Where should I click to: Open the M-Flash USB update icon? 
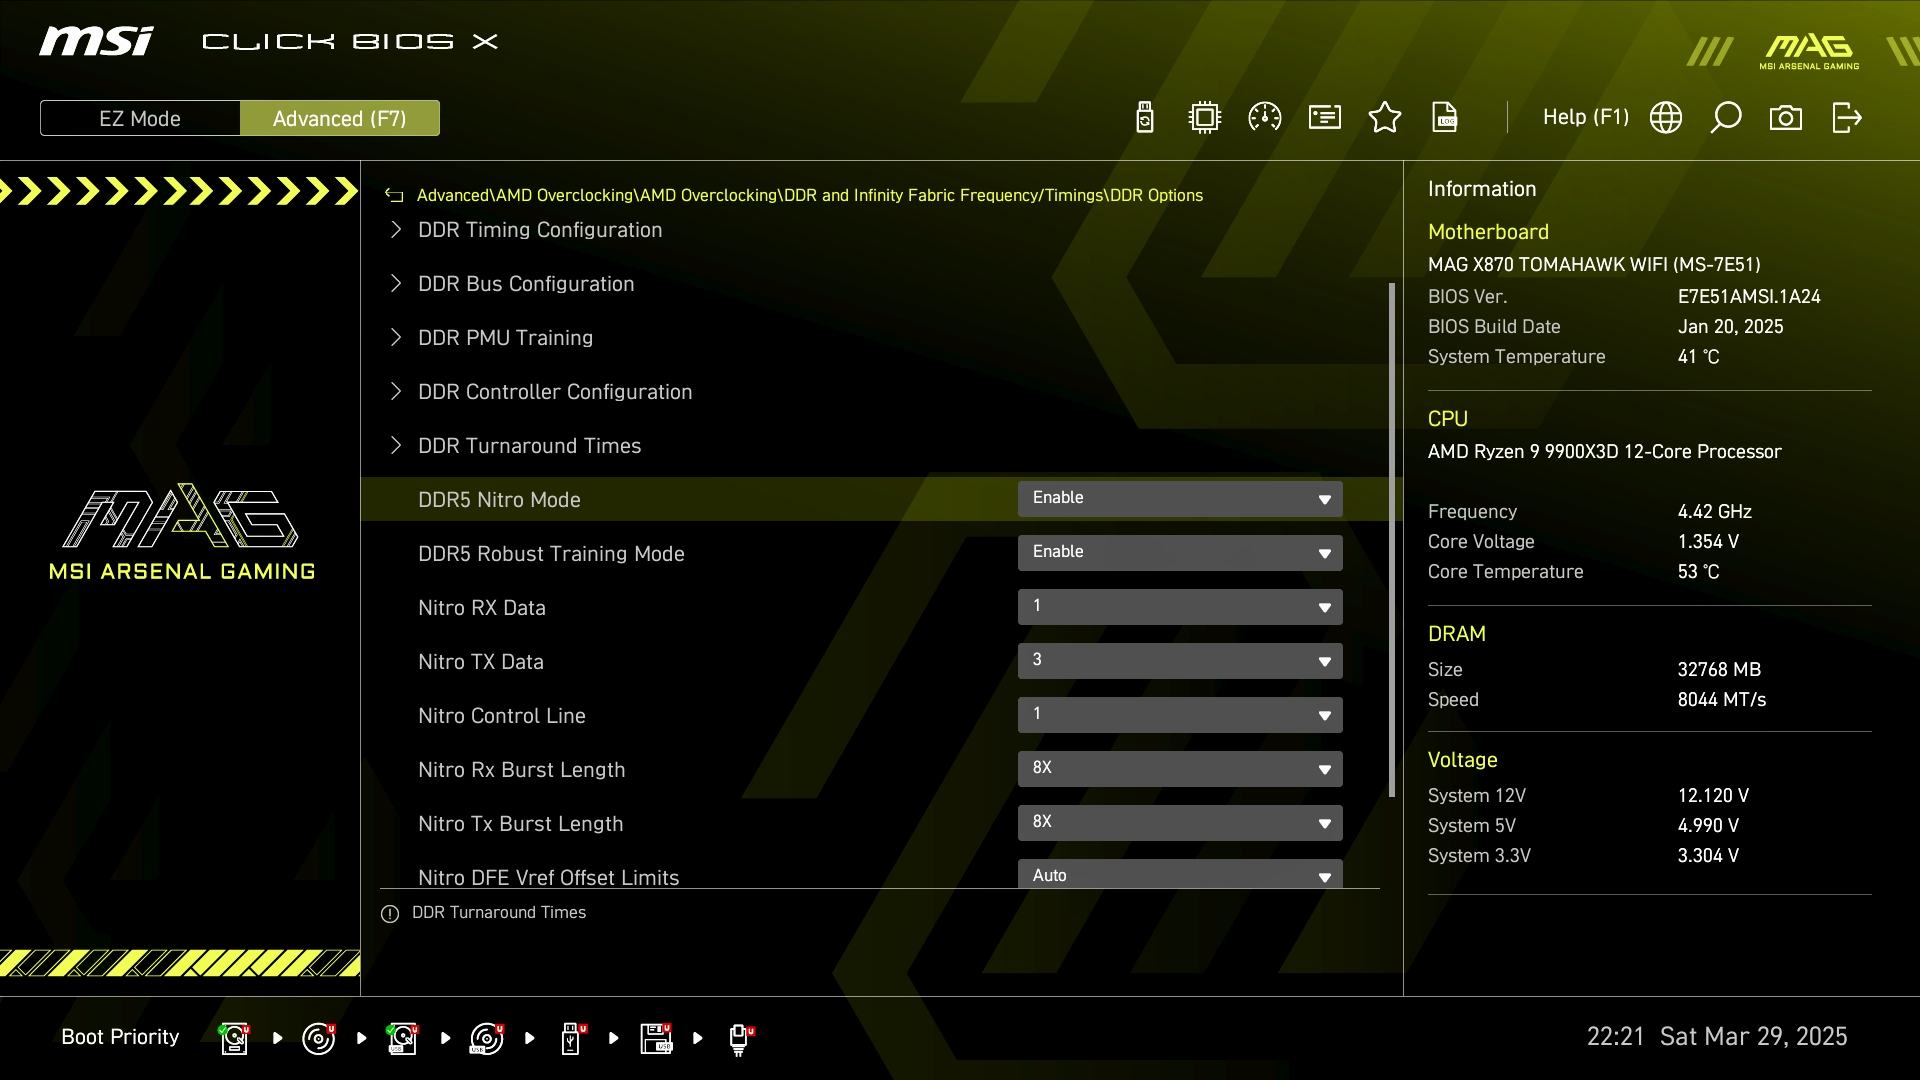pos(1145,118)
